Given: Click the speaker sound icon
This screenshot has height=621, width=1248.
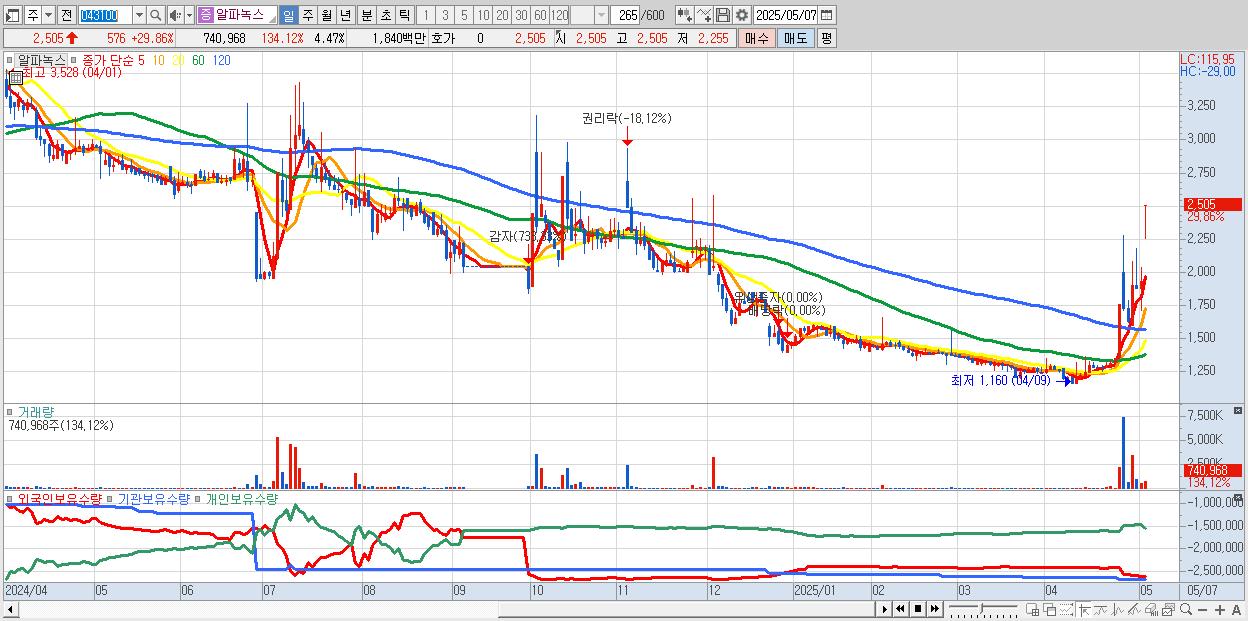Looking at the screenshot, I should [x=174, y=15].
